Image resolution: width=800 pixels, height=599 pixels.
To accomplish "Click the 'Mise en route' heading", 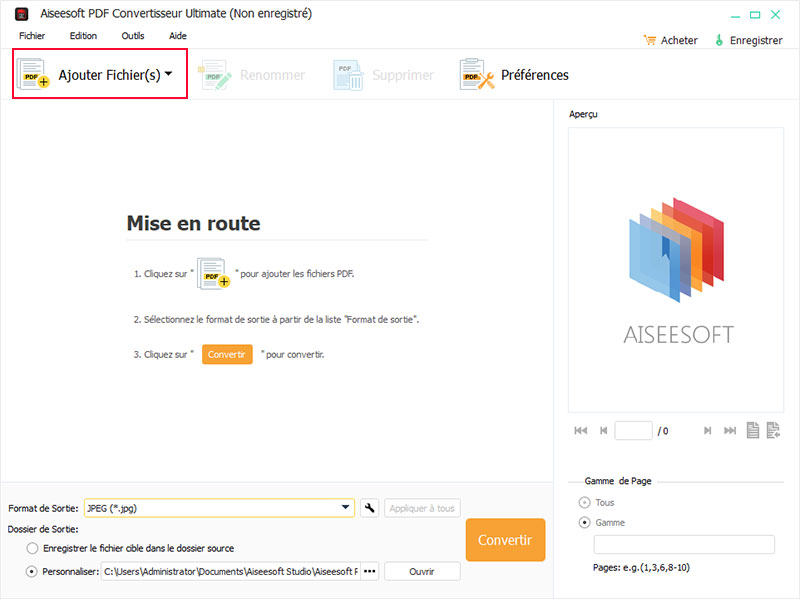I will coord(193,223).
